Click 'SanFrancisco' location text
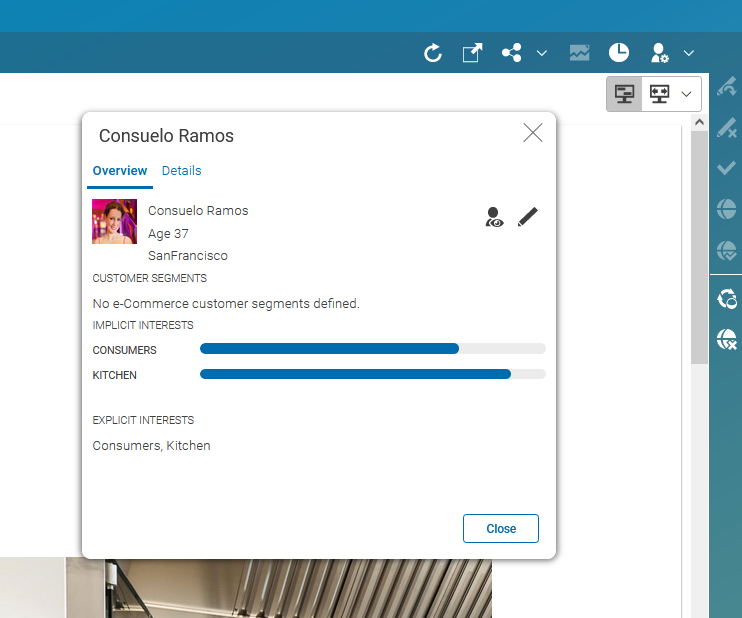742x618 pixels. 188,256
